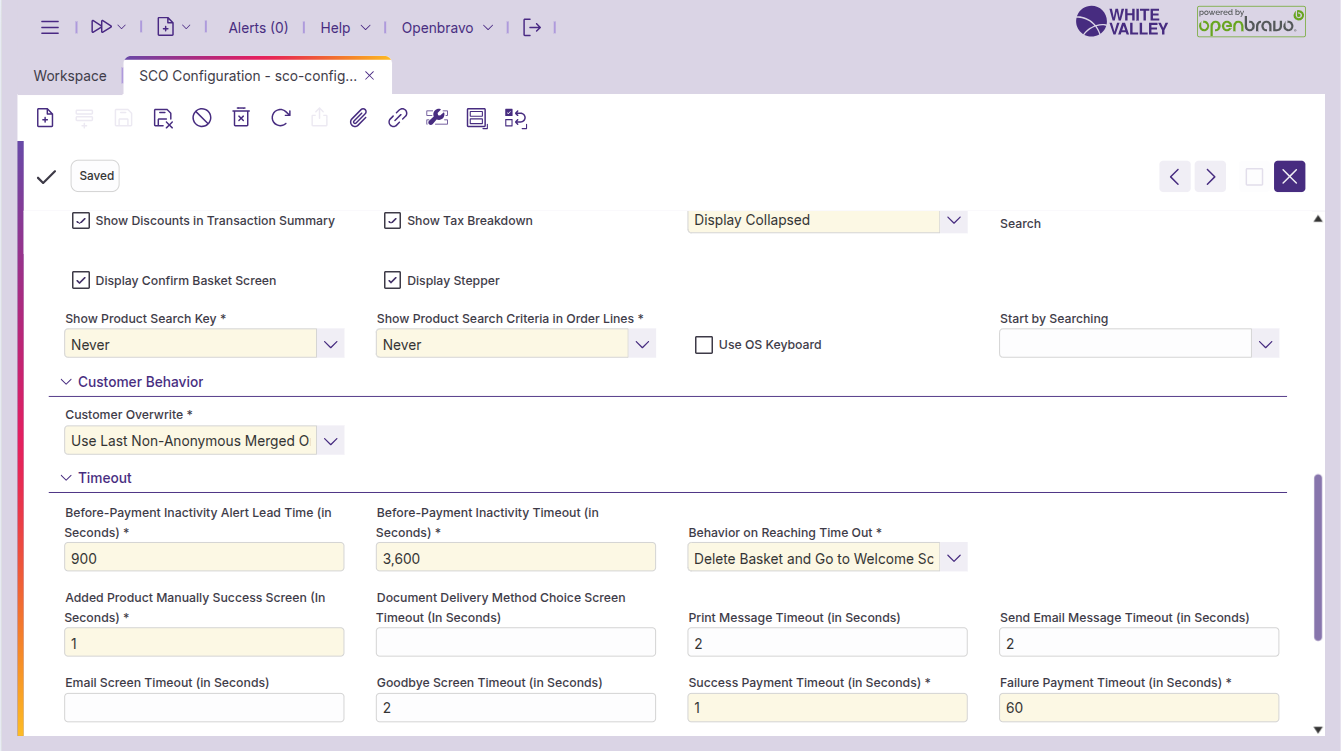Screen dimensions: 1341x751
Task: Disable Display Confirm Basket Screen
Action: point(81,280)
